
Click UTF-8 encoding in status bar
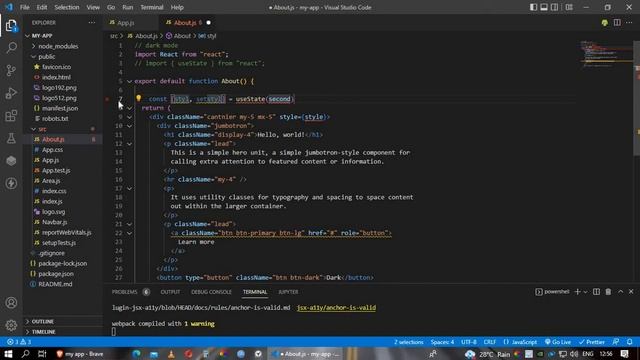click(x=469, y=342)
